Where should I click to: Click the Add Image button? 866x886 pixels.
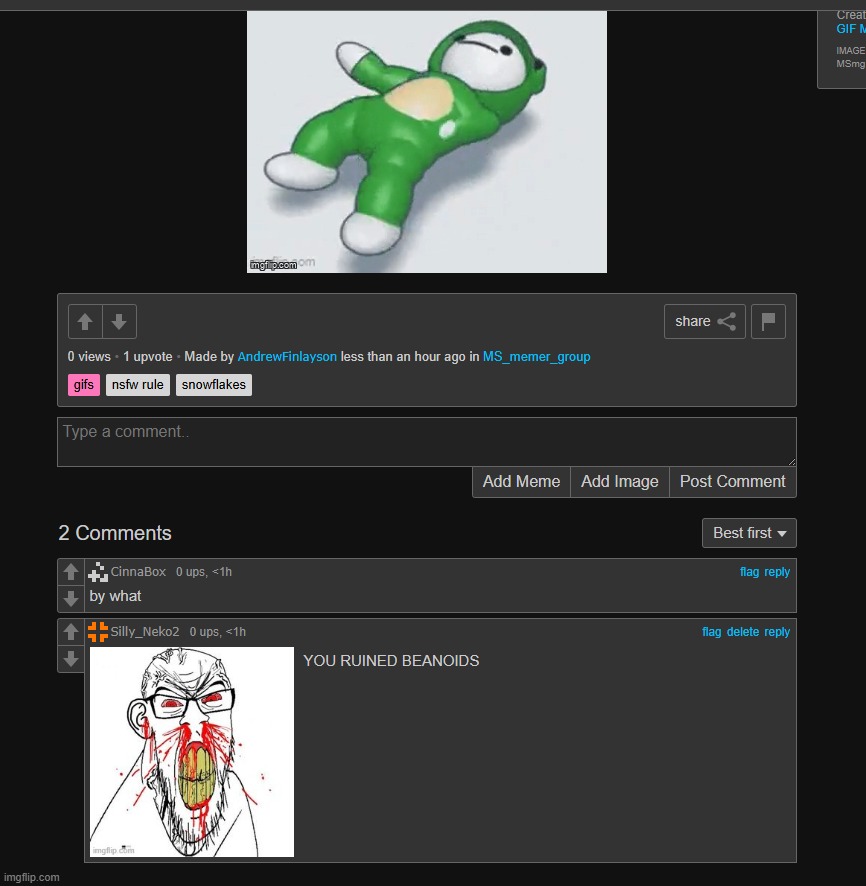(620, 481)
